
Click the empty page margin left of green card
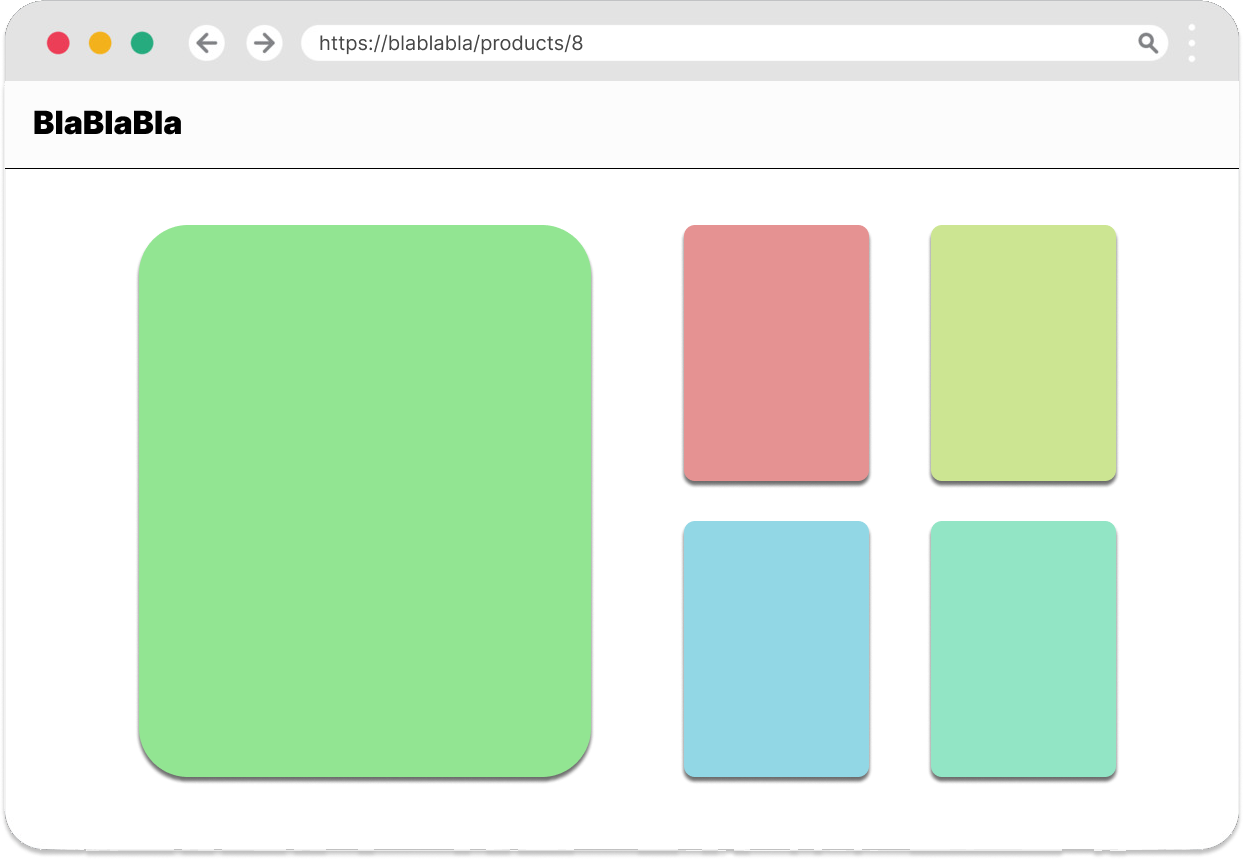[x=70, y=500]
